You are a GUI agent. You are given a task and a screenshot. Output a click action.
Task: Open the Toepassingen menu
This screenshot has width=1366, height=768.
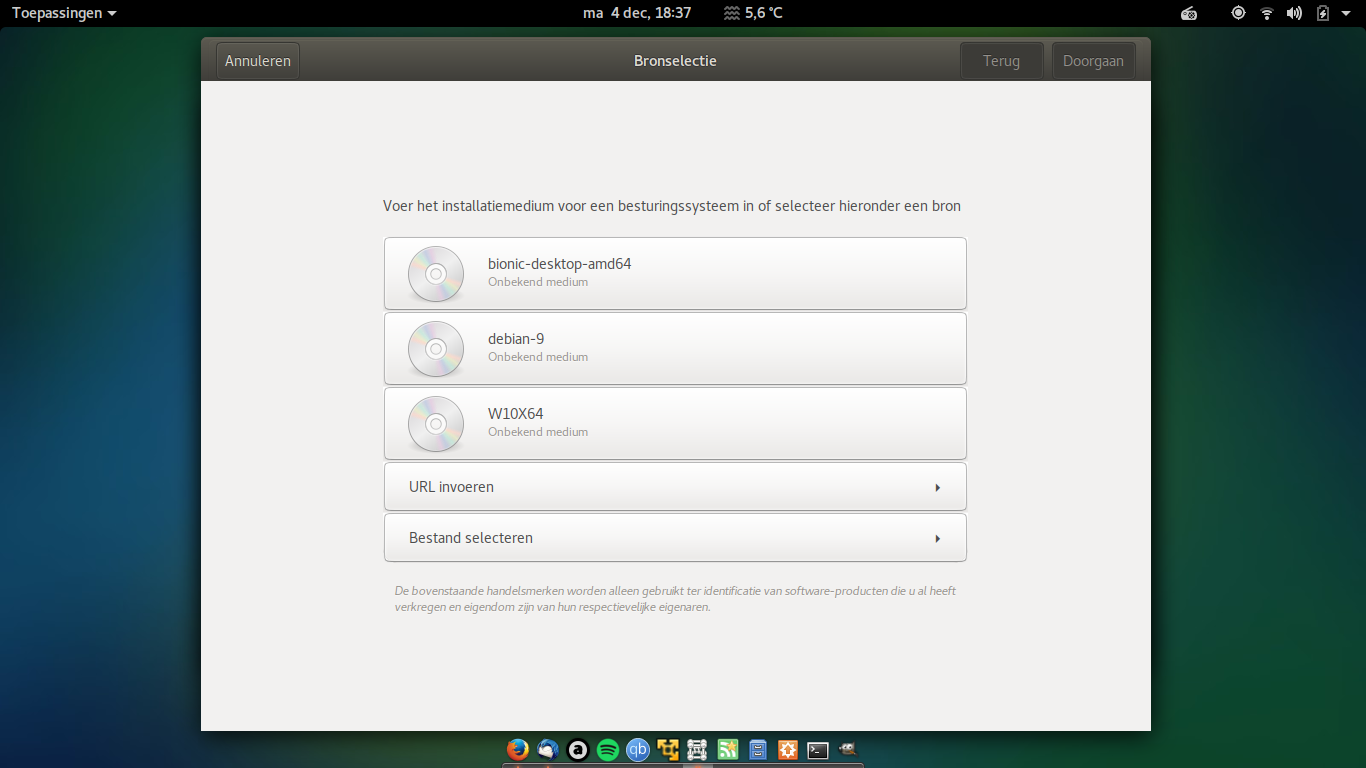coord(64,13)
